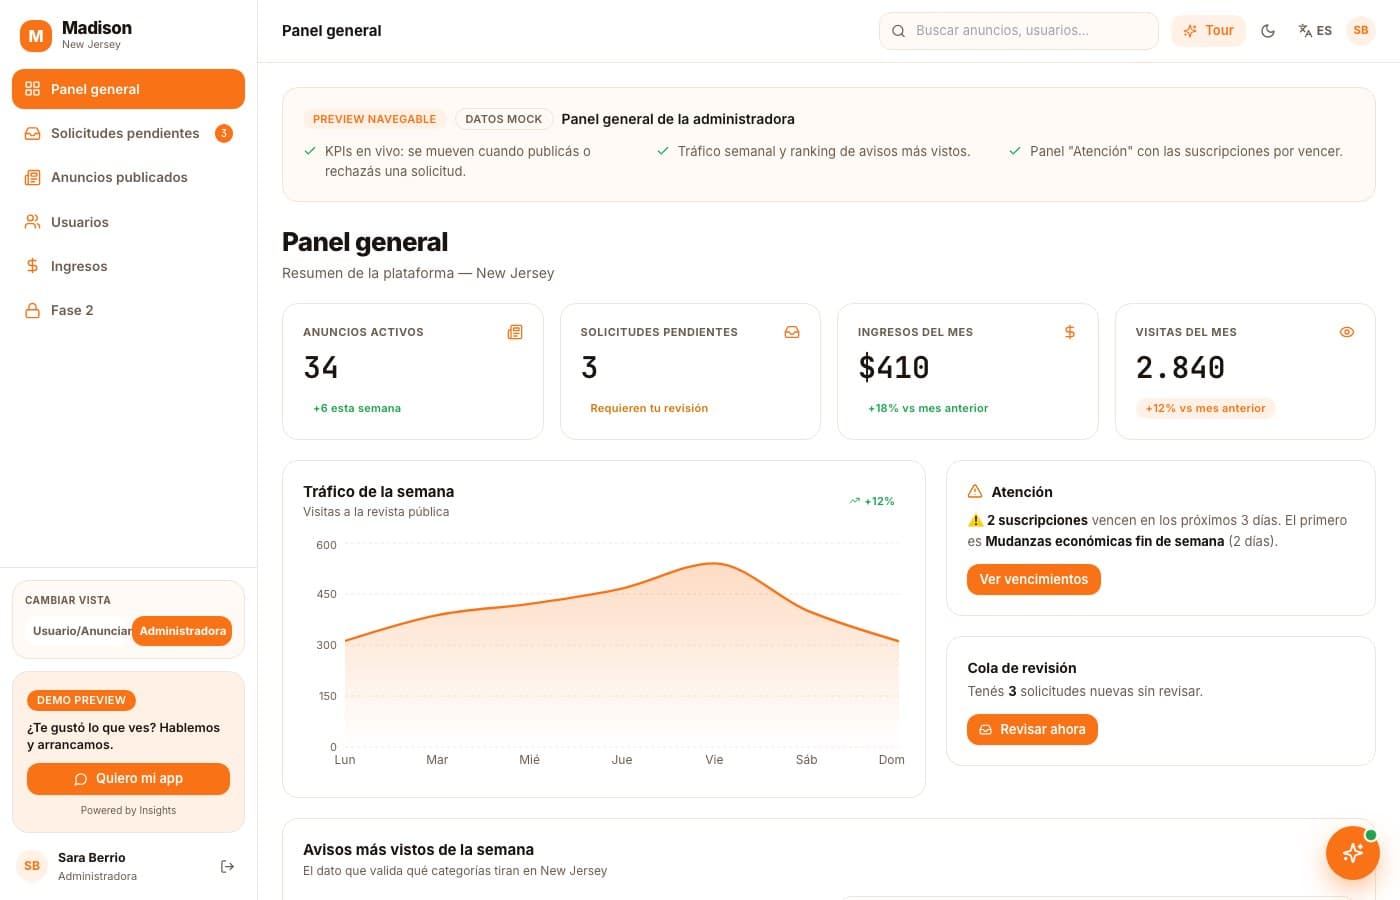Click the Ingresos del mes dollar icon
The height and width of the screenshot is (900, 1400).
click(x=1070, y=332)
